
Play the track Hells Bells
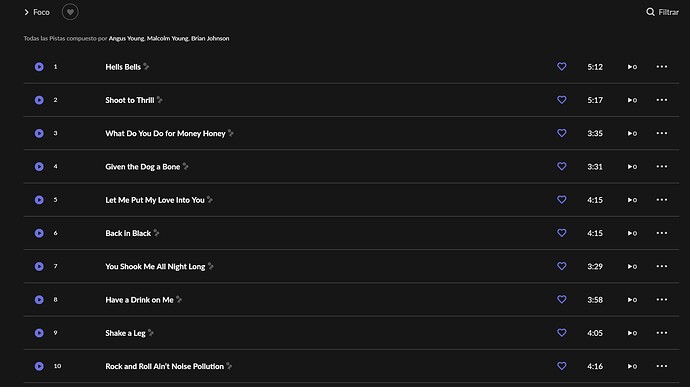(39, 67)
